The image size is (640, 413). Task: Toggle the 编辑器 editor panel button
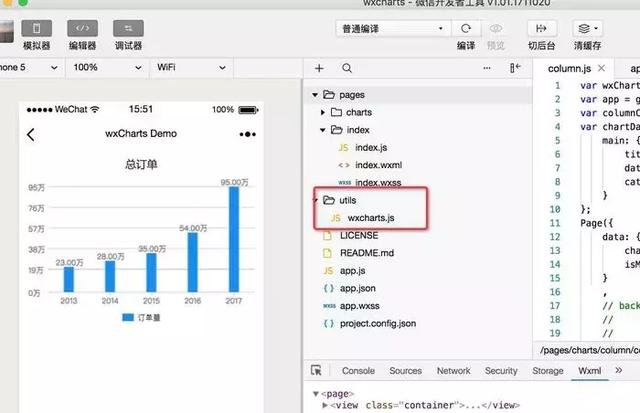tap(82, 29)
